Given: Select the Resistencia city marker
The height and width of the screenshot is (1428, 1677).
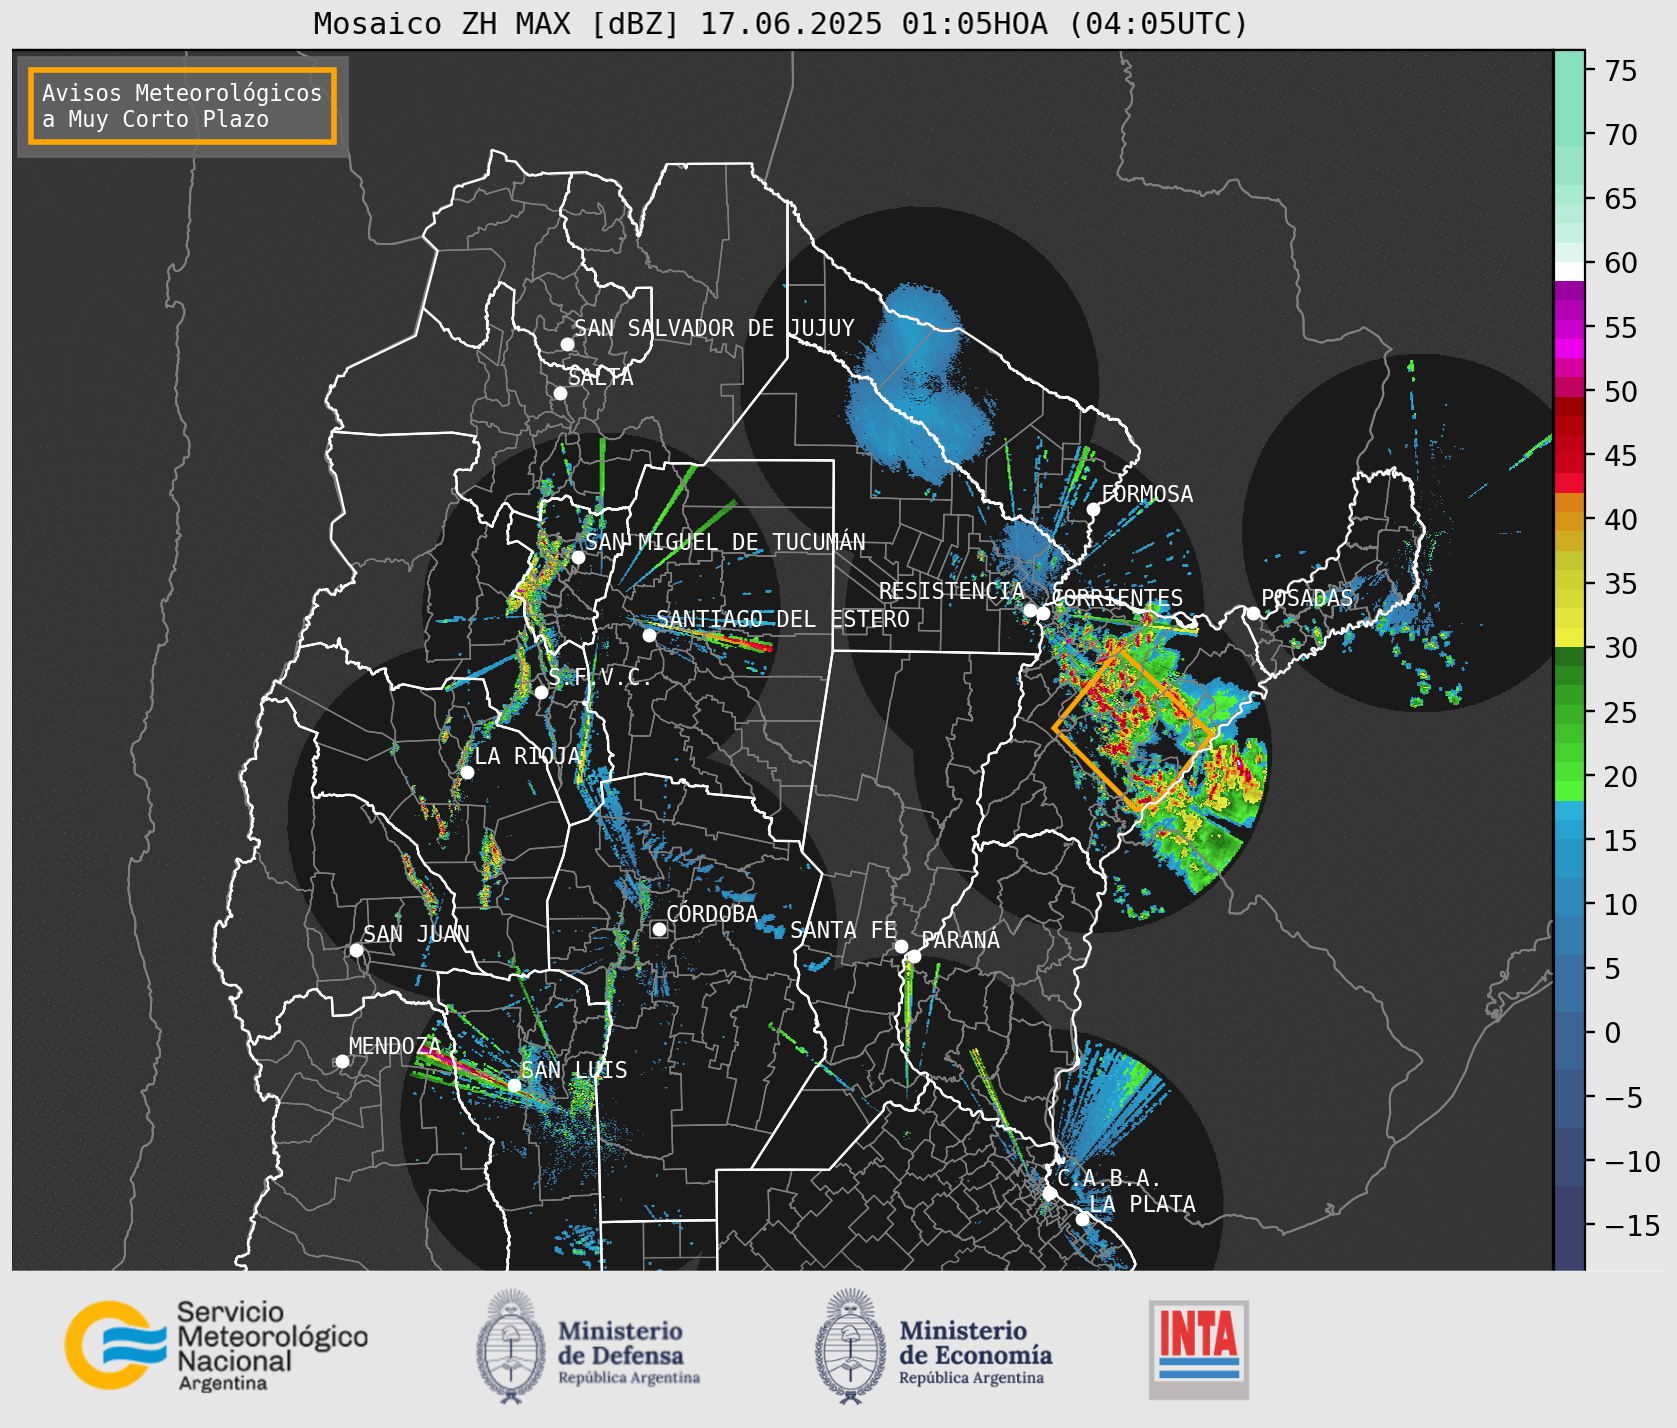Looking at the screenshot, I should point(1030,610).
